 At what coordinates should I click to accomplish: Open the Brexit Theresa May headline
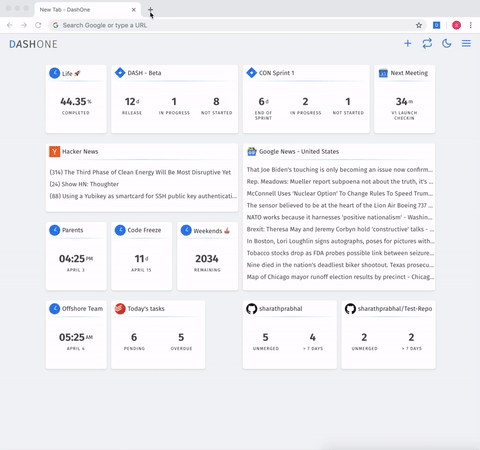340,229
